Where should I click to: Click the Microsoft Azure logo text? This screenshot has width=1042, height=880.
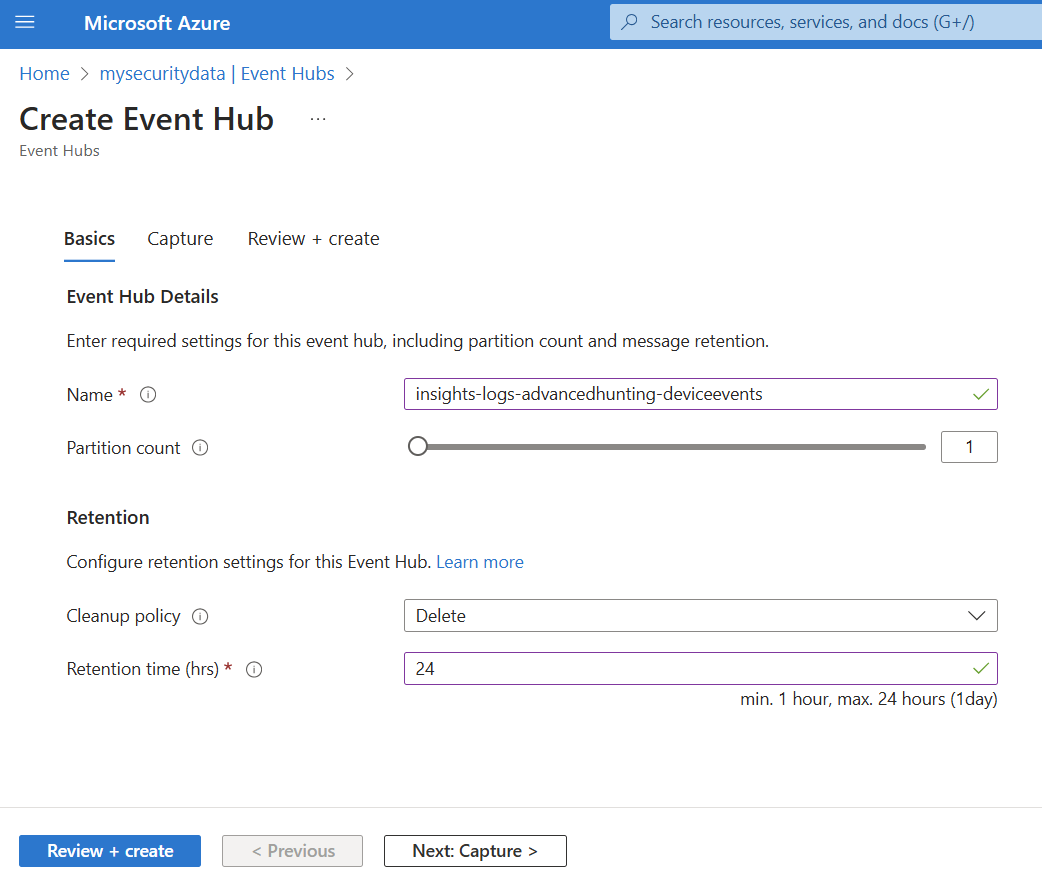point(157,23)
